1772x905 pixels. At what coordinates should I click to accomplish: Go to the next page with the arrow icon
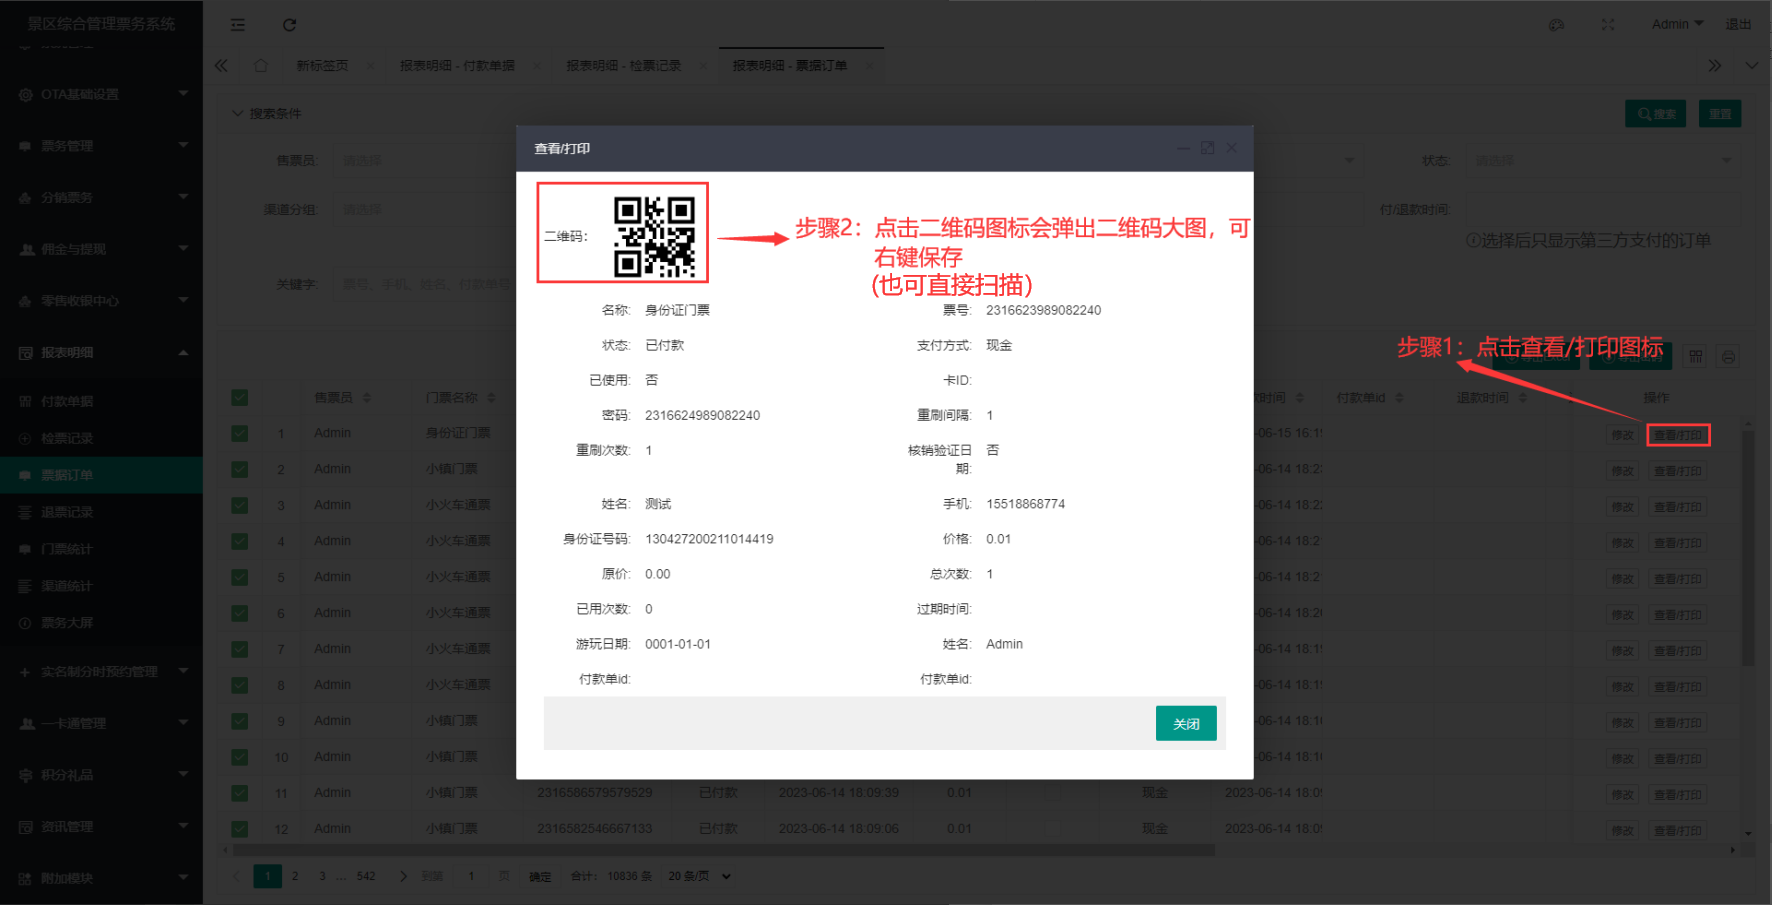pyautogui.click(x=403, y=876)
